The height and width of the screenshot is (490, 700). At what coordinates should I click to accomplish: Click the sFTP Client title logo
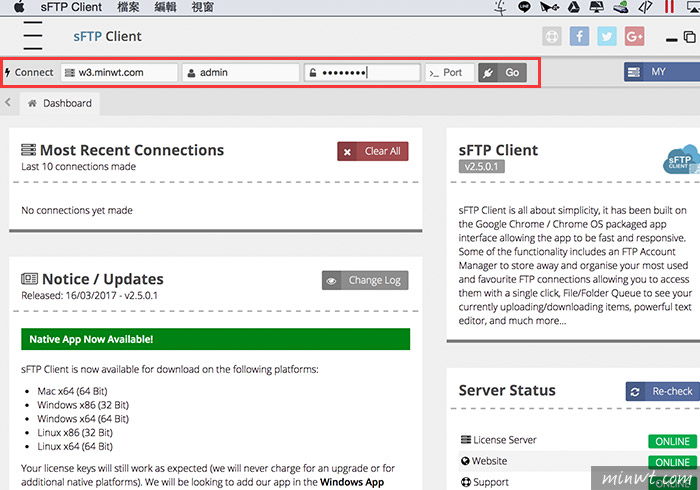coord(107,36)
